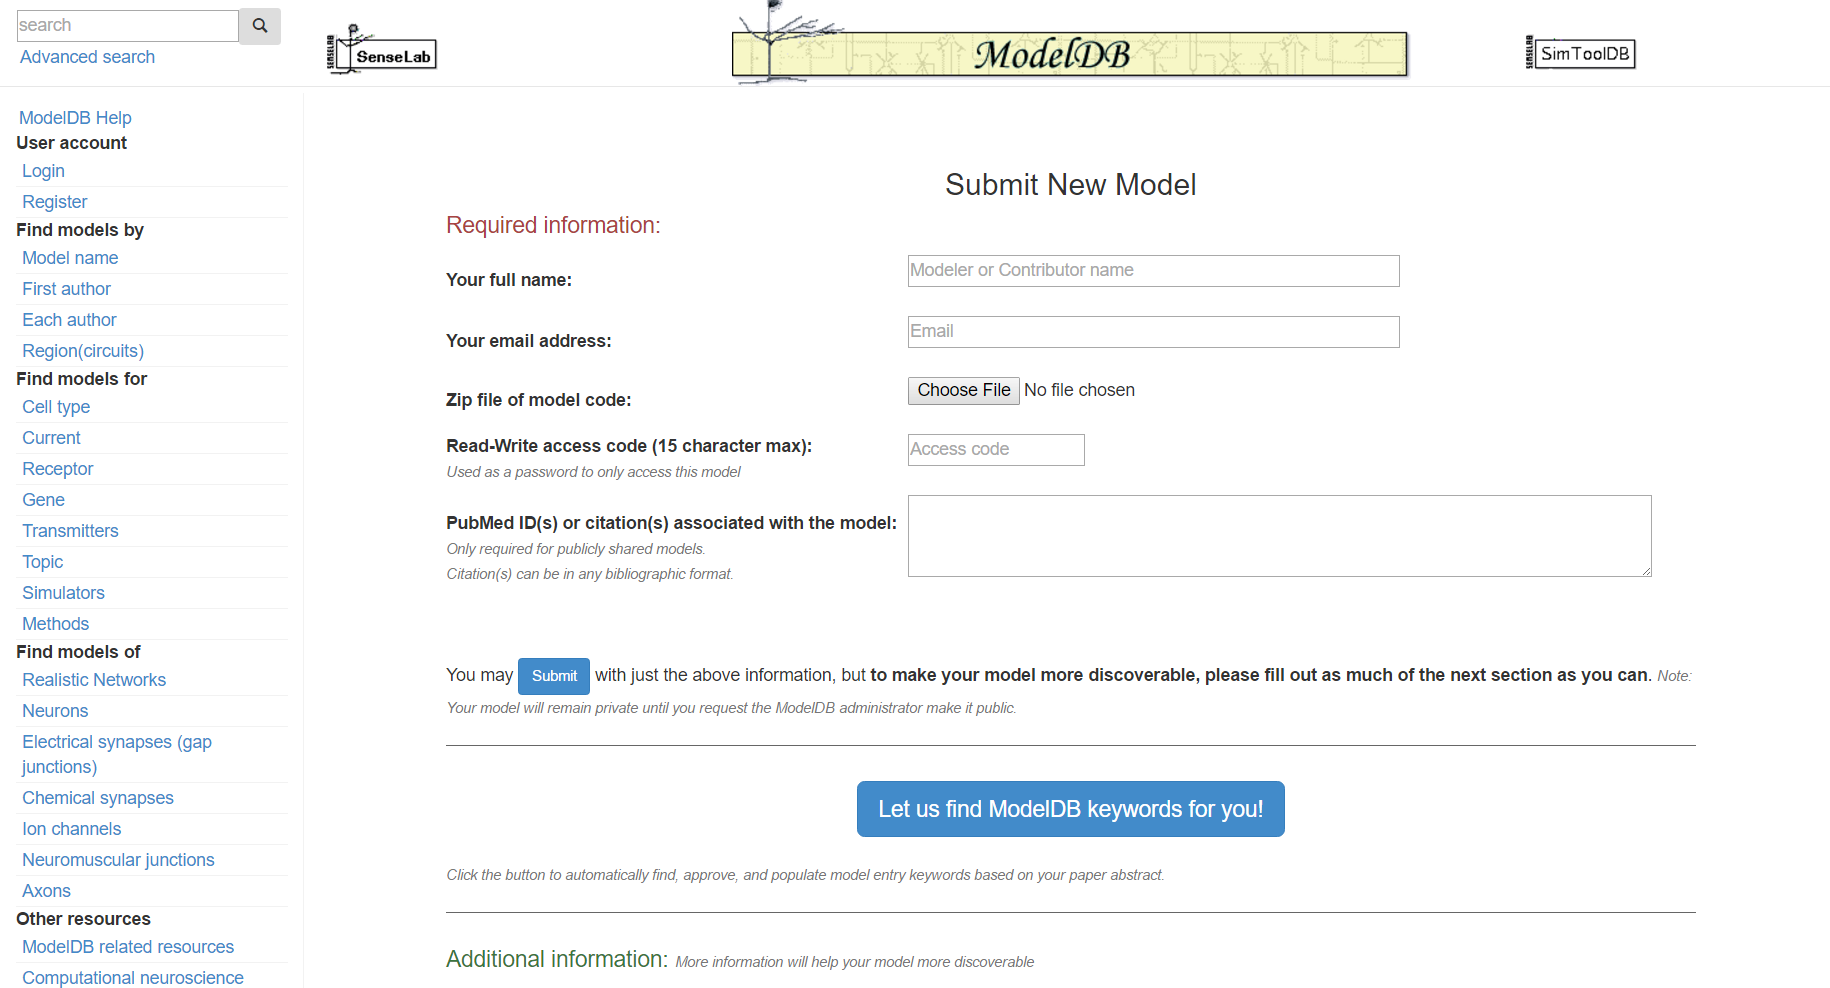Select the Access code field
Screen dimensions: 1830x988
pyautogui.click(x=995, y=450)
